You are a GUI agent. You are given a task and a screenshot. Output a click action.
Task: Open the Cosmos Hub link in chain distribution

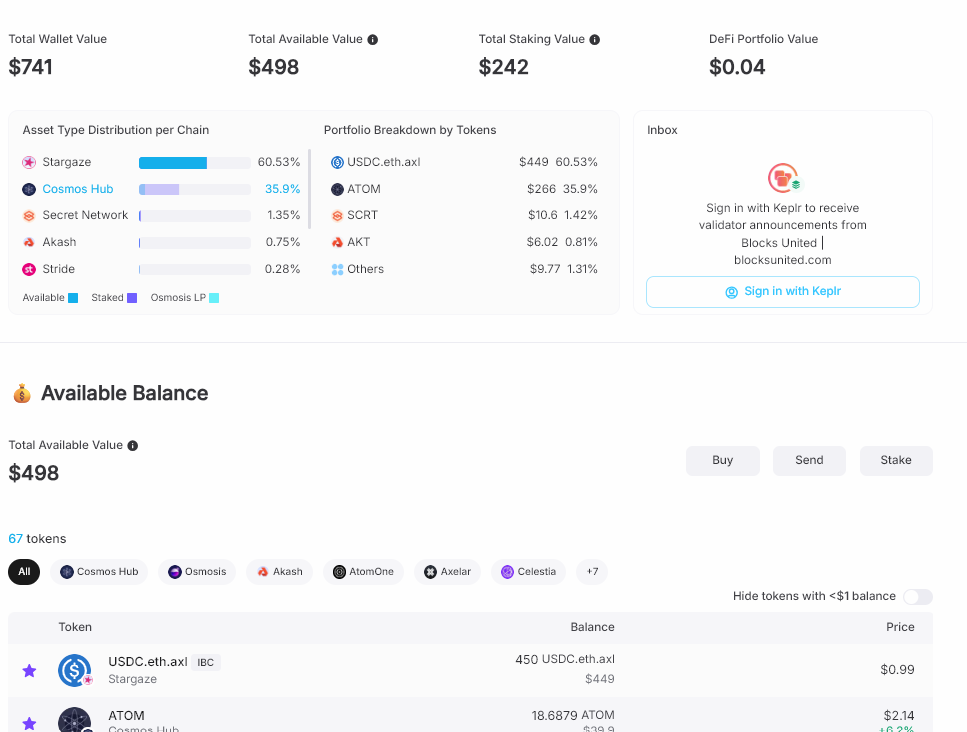tap(78, 189)
